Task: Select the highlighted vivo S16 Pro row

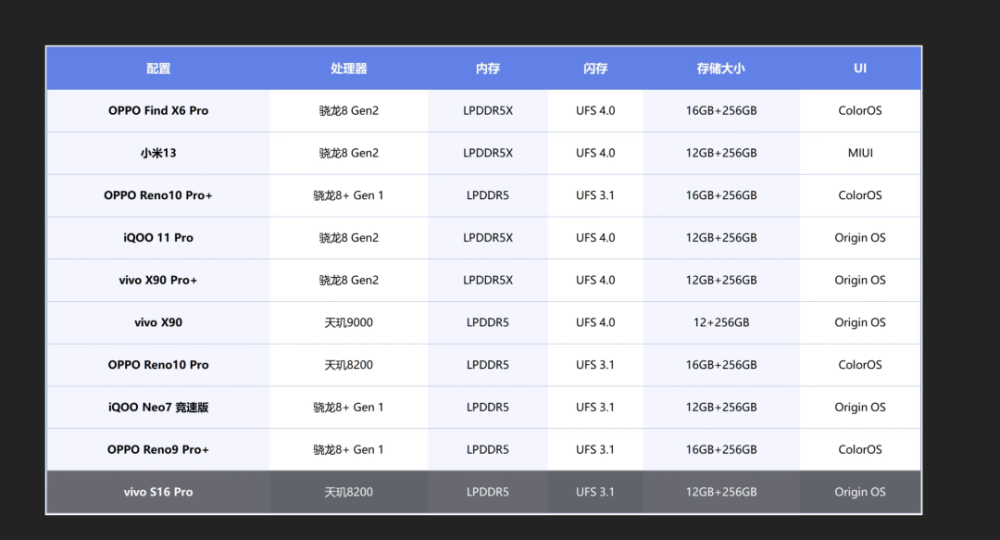Action: [x=483, y=492]
